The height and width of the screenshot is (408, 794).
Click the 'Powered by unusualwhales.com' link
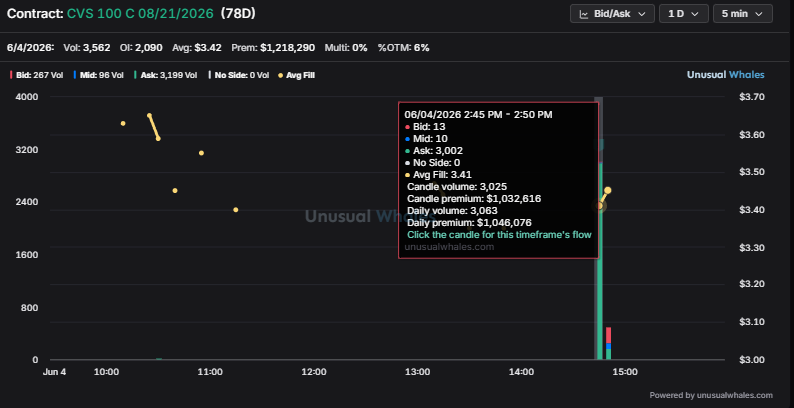coord(711,395)
